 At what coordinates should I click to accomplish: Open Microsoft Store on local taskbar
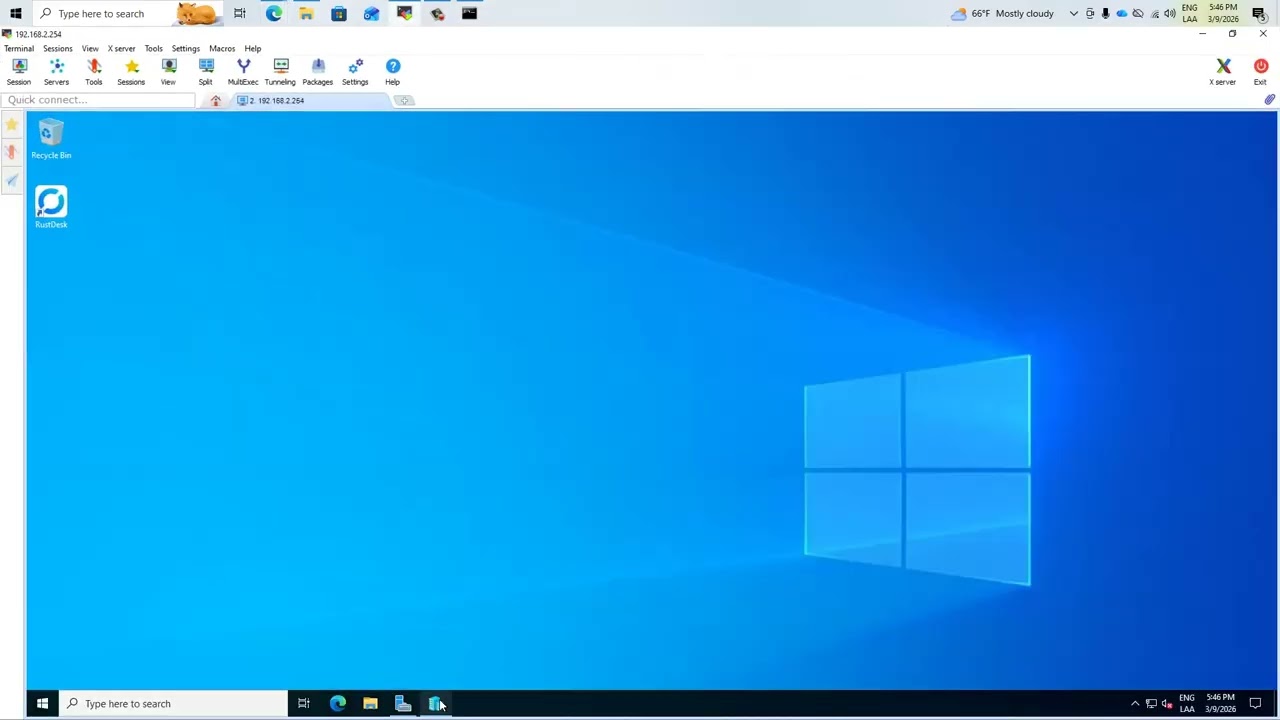pyautogui.click(x=339, y=13)
